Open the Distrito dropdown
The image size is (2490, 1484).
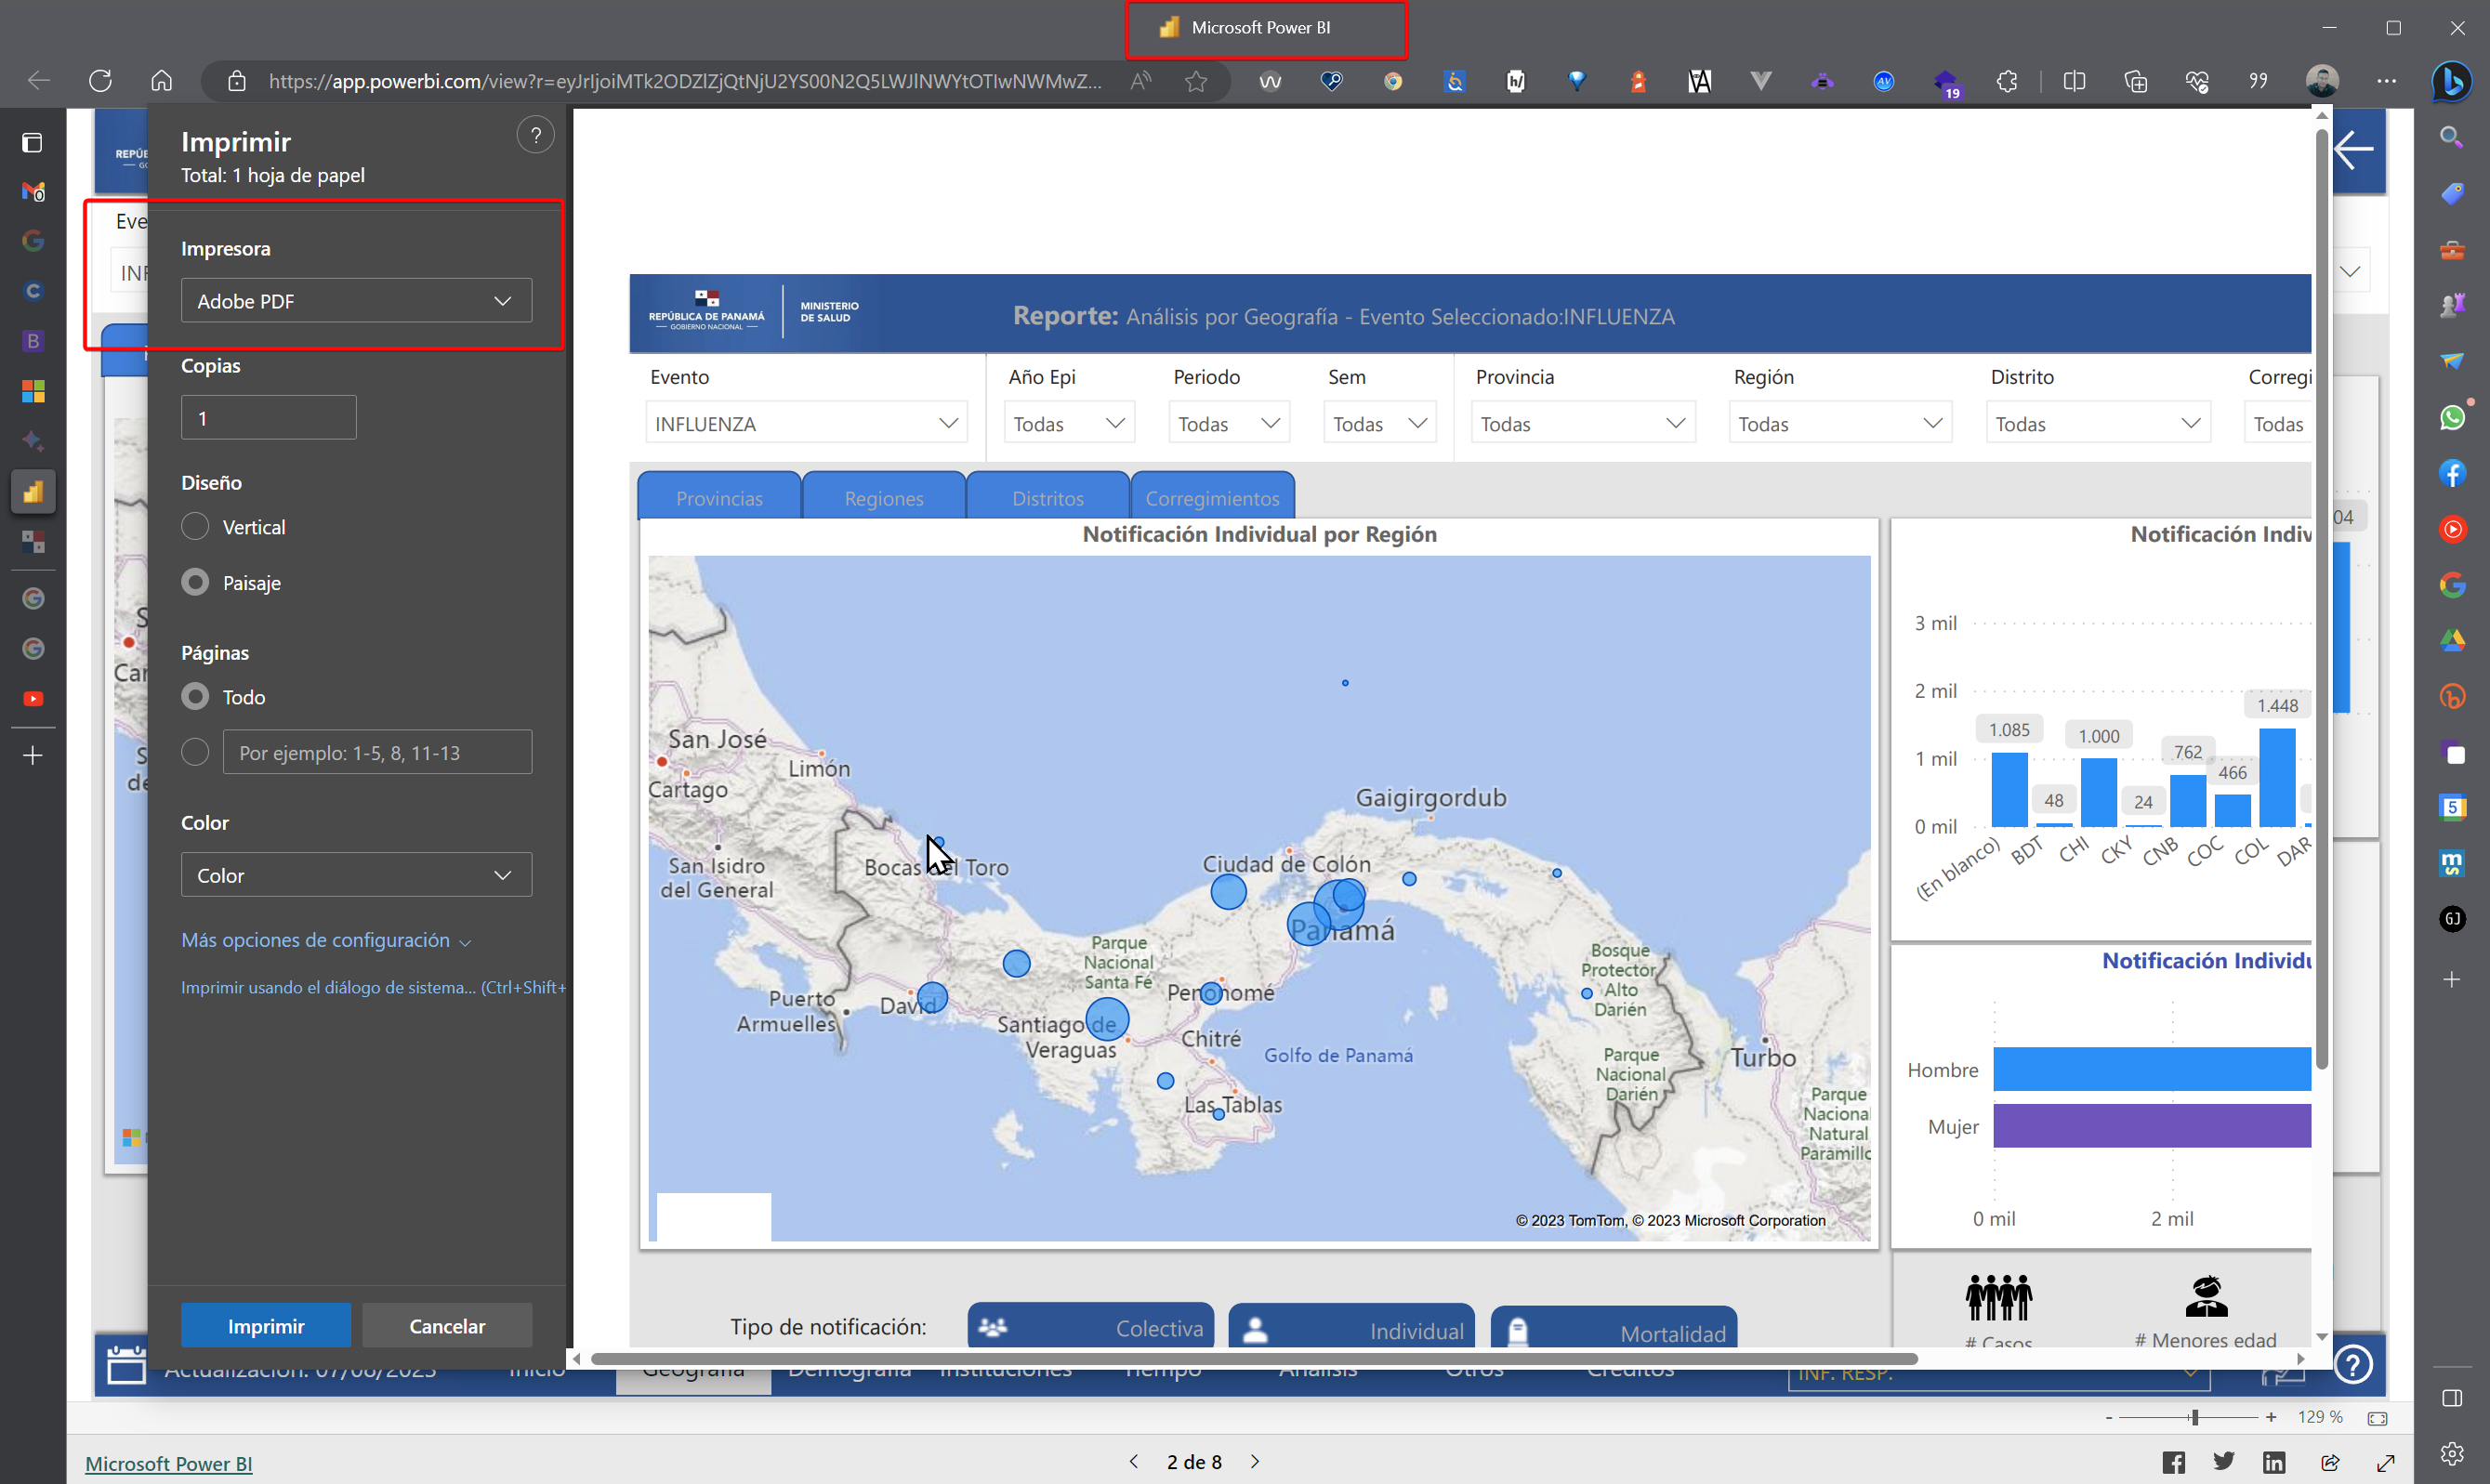pos(2098,424)
